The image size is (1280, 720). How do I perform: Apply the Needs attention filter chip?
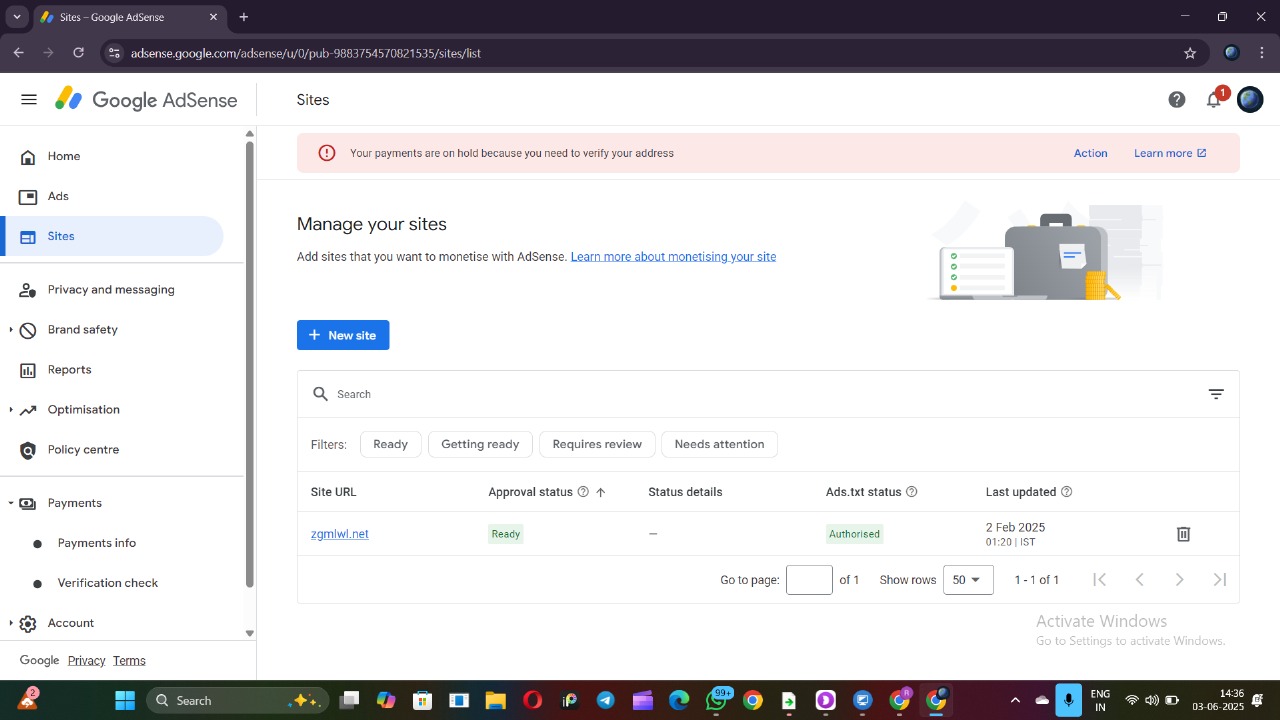719,444
